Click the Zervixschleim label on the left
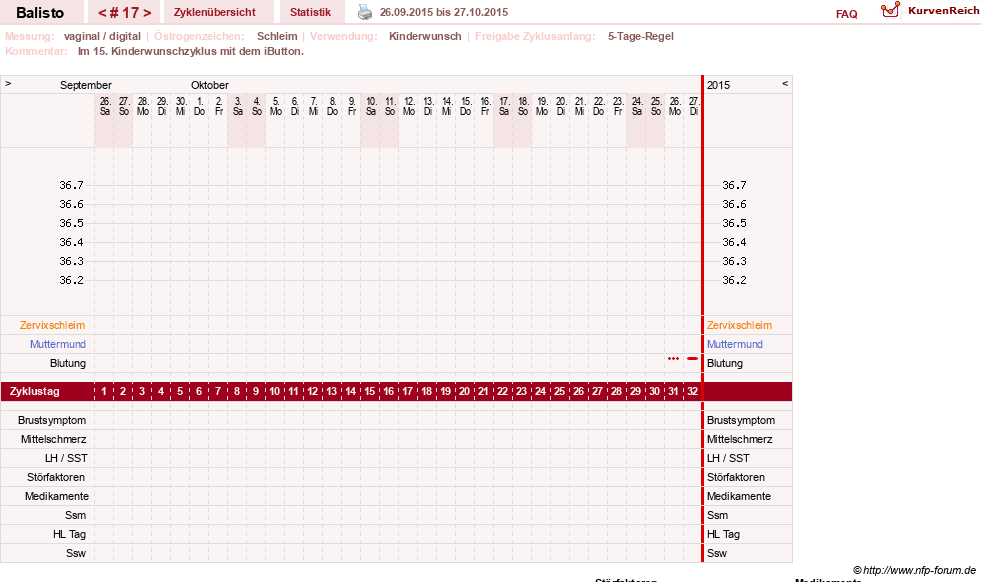The image size is (981, 582). 52,325
